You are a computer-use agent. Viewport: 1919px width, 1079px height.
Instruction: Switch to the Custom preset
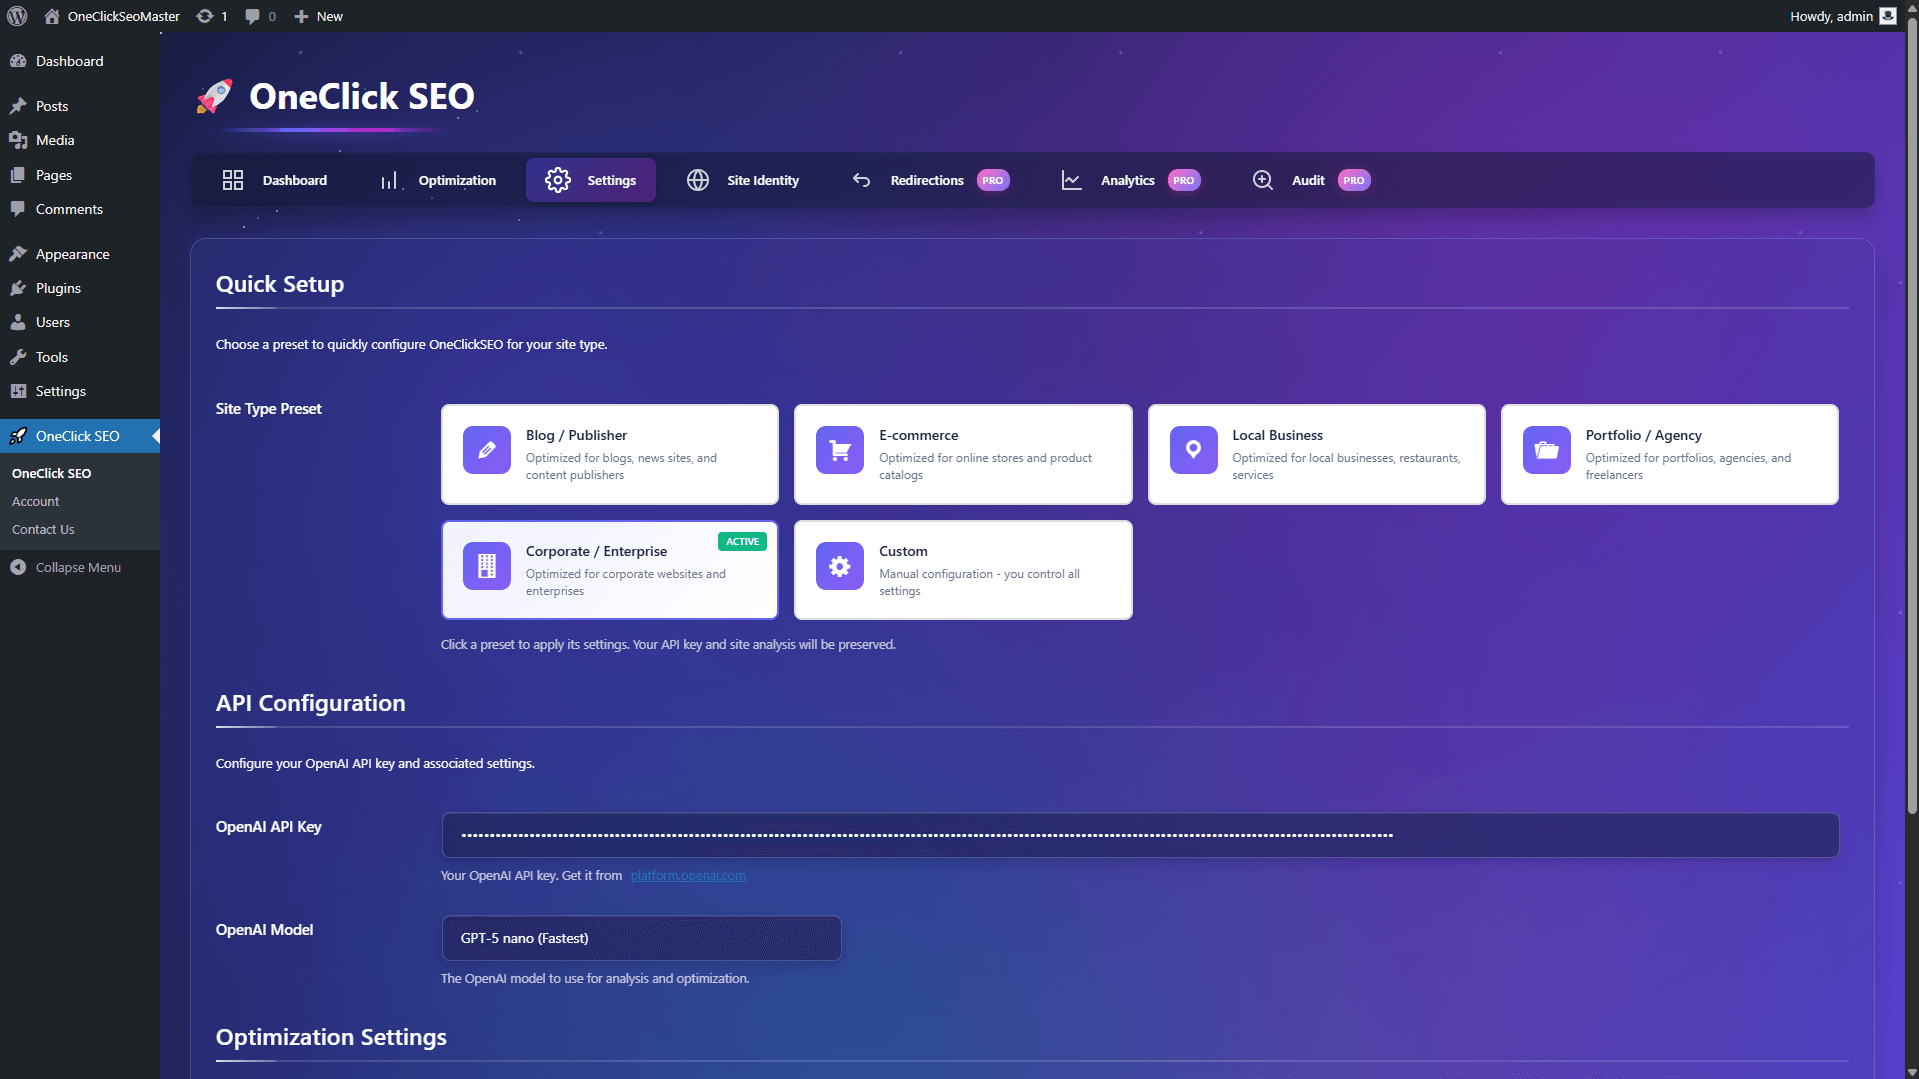tap(962, 569)
